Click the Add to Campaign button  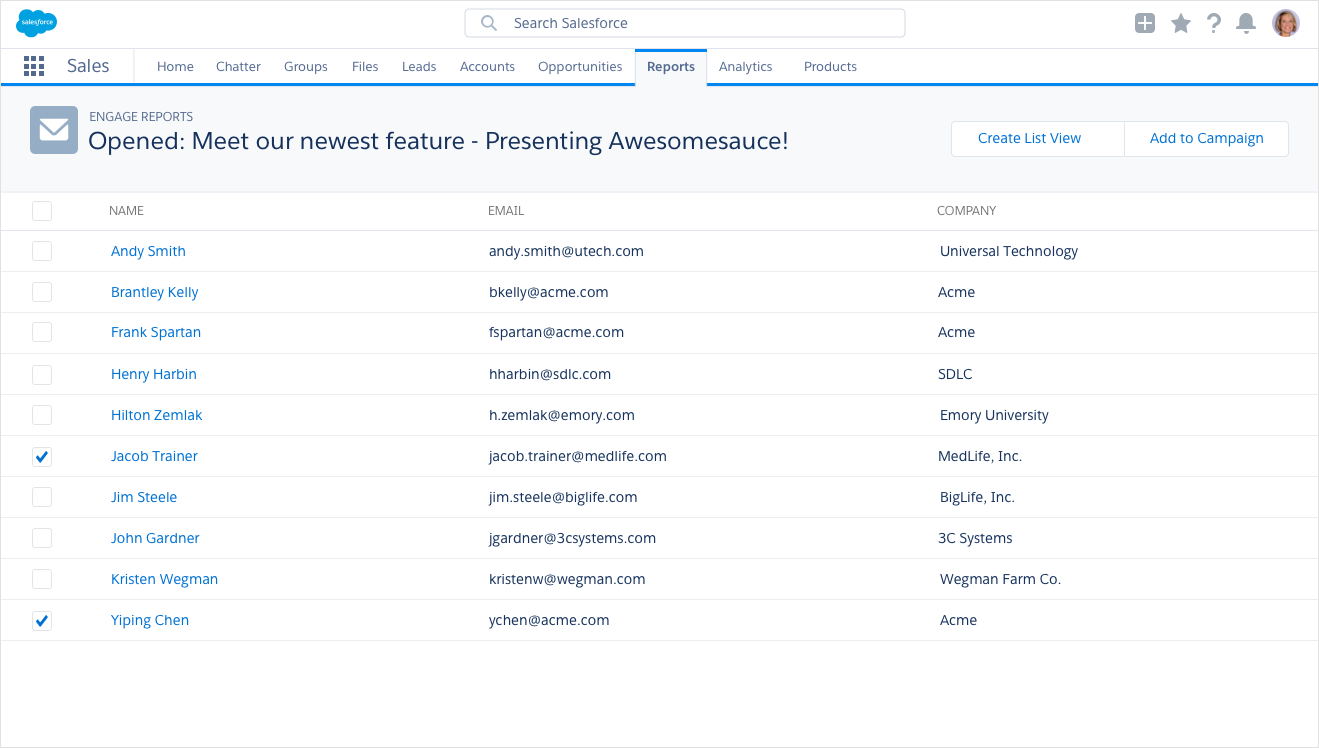pyautogui.click(x=1206, y=139)
